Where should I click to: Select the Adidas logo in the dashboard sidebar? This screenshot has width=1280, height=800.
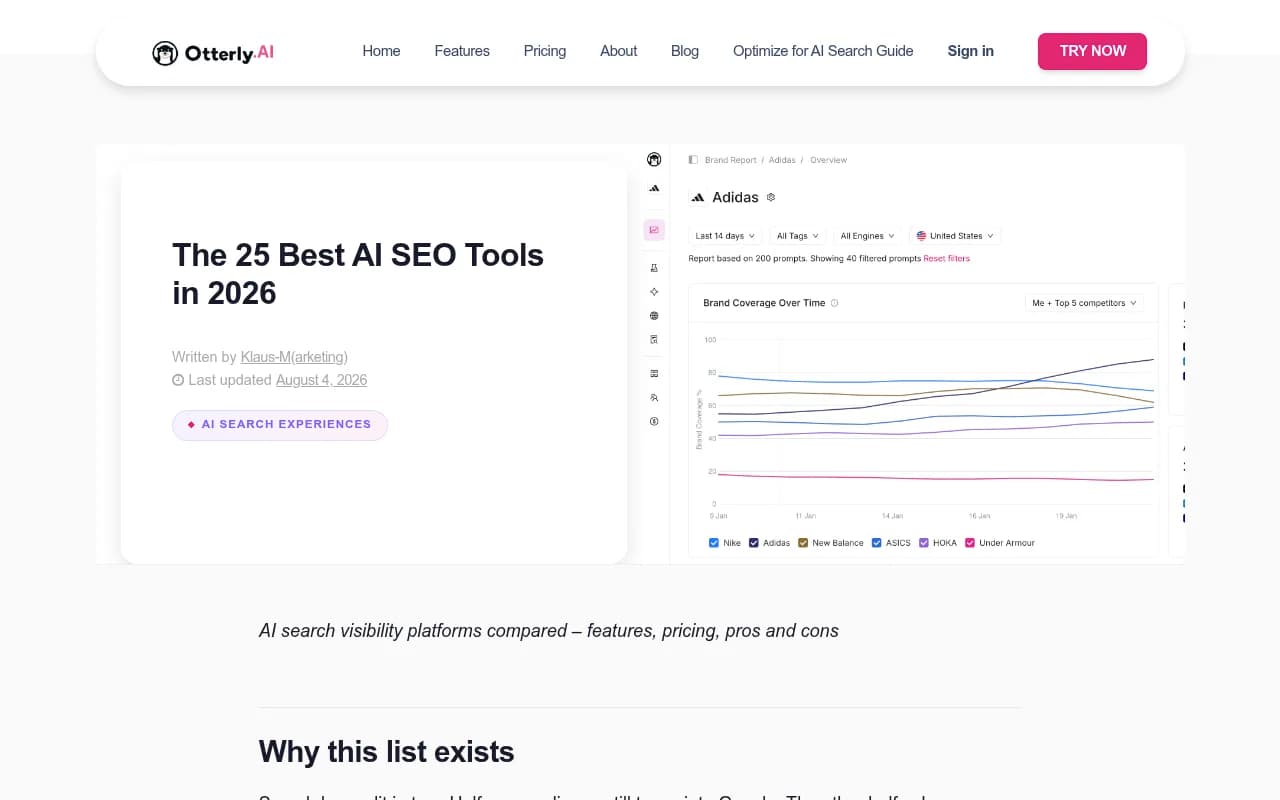[x=654, y=188]
